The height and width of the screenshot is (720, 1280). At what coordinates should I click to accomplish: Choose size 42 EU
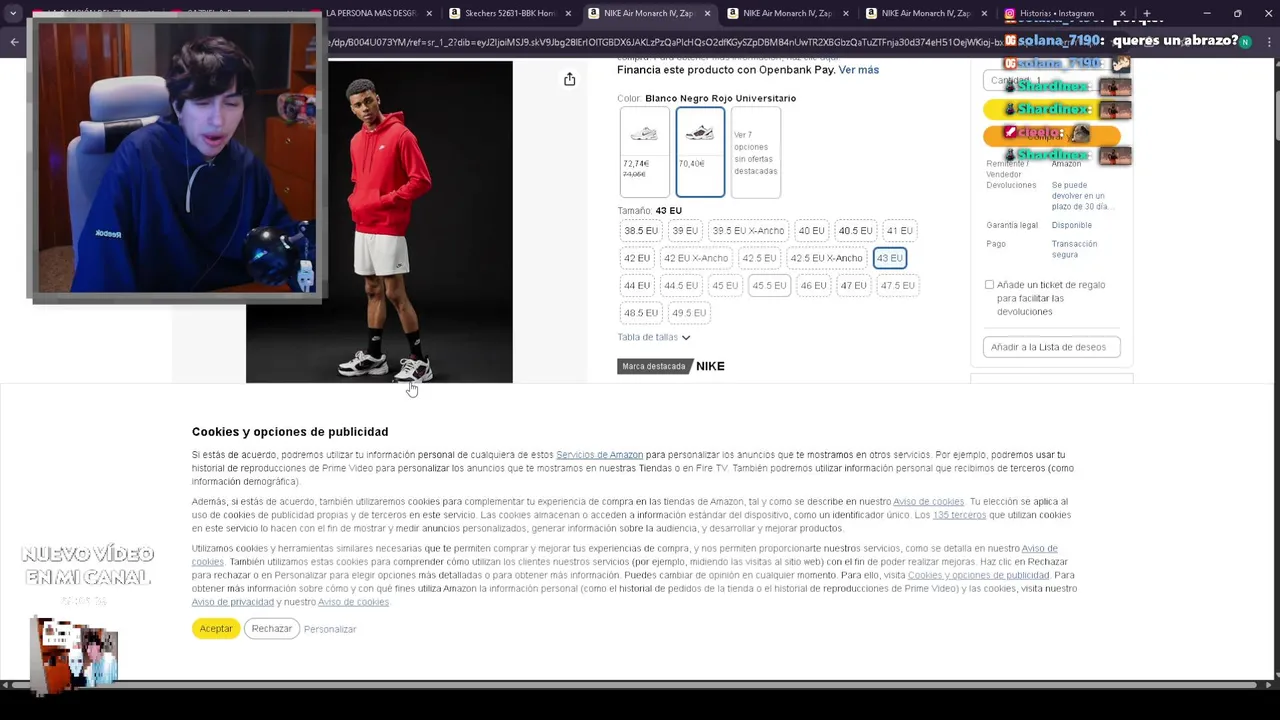637,258
